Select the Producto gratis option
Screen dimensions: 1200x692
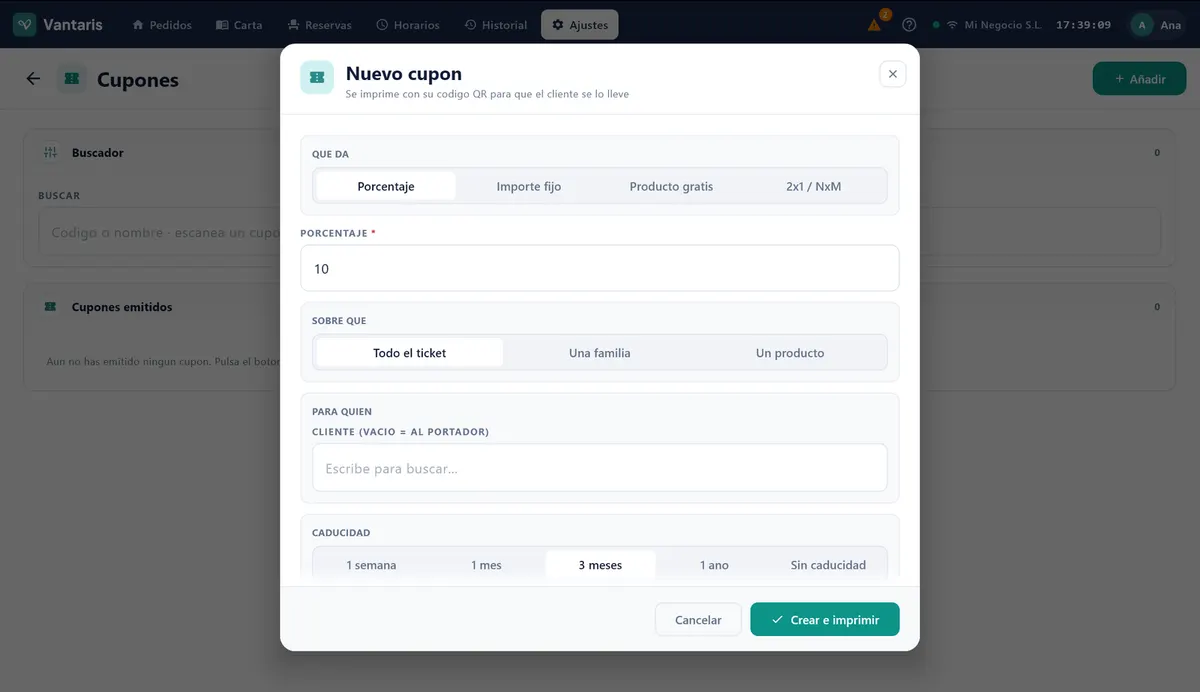pos(671,186)
